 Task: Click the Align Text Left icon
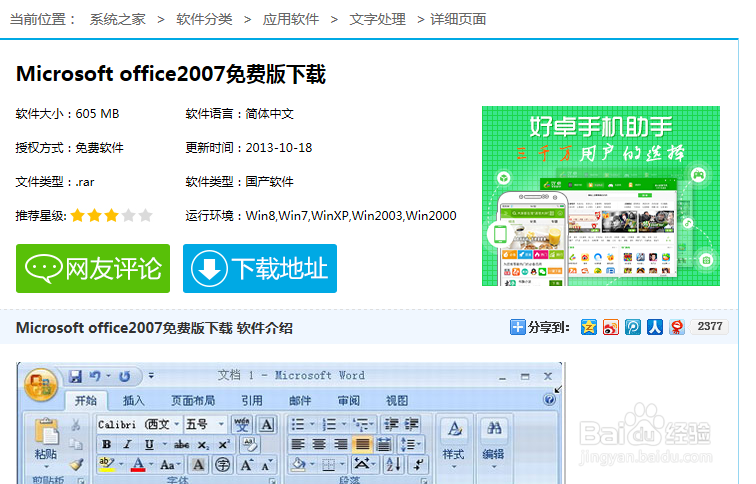point(298,444)
